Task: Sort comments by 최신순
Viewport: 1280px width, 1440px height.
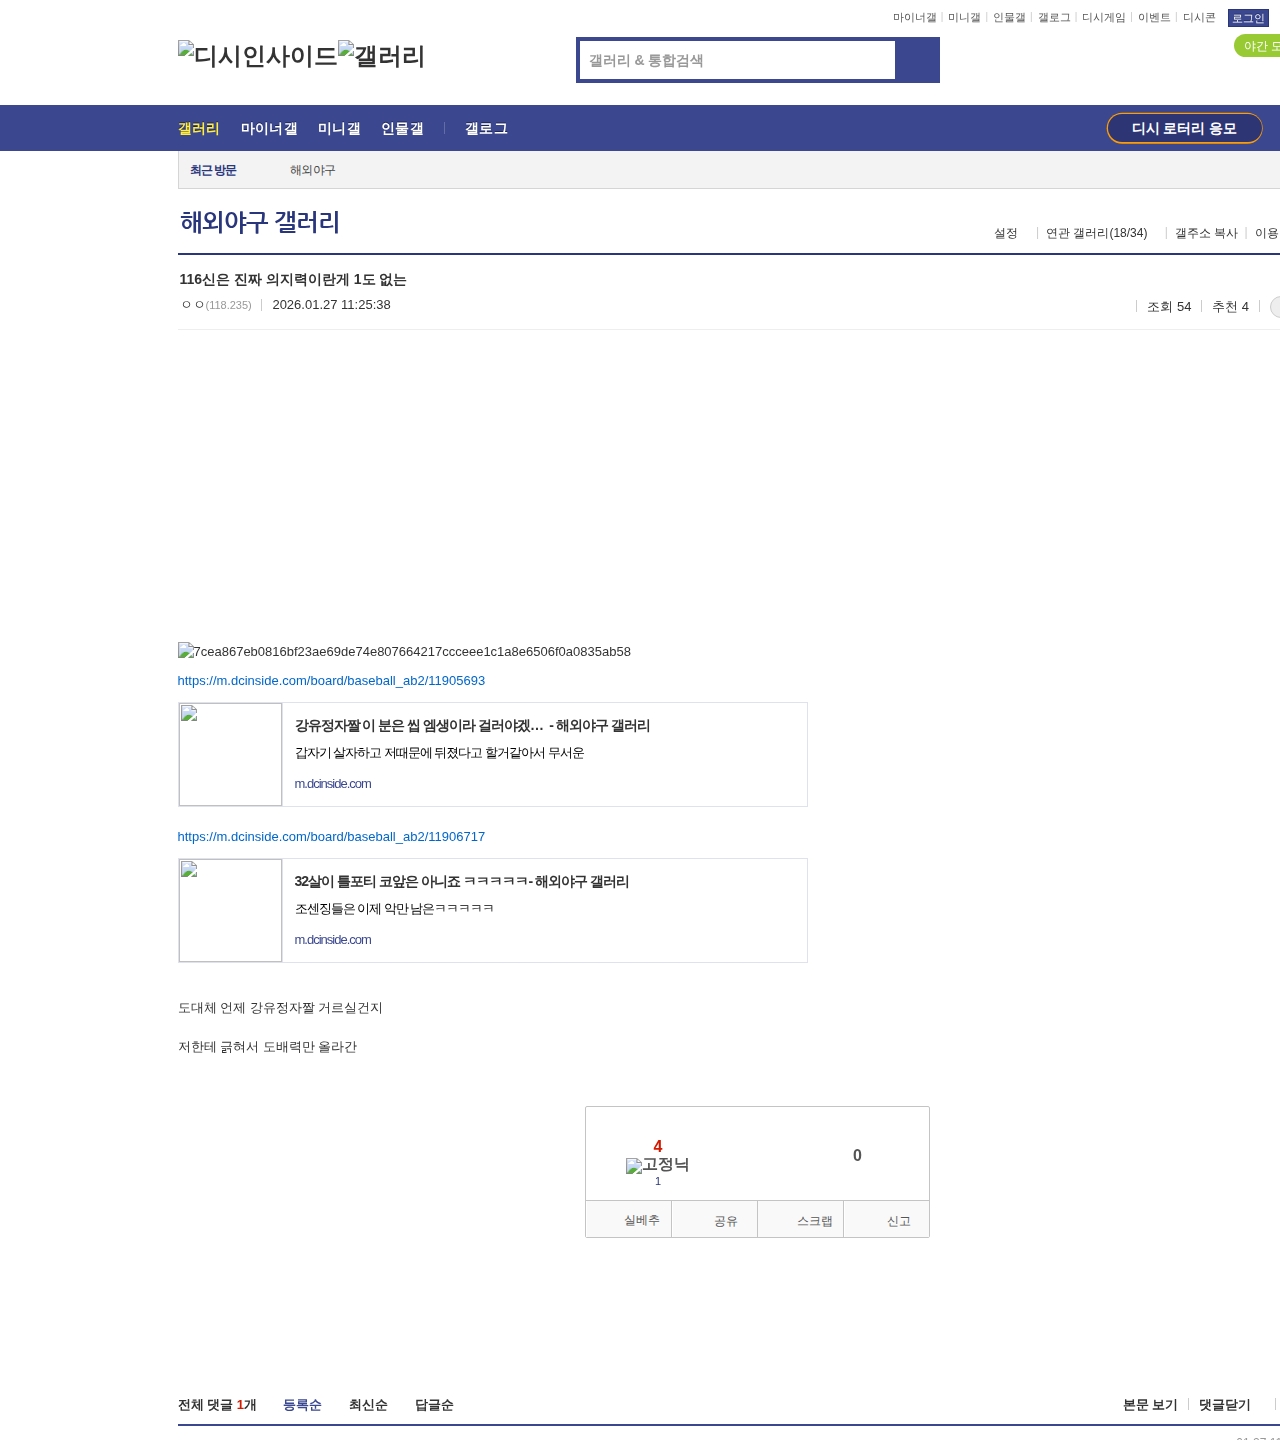Action: click(x=368, y=1405)
